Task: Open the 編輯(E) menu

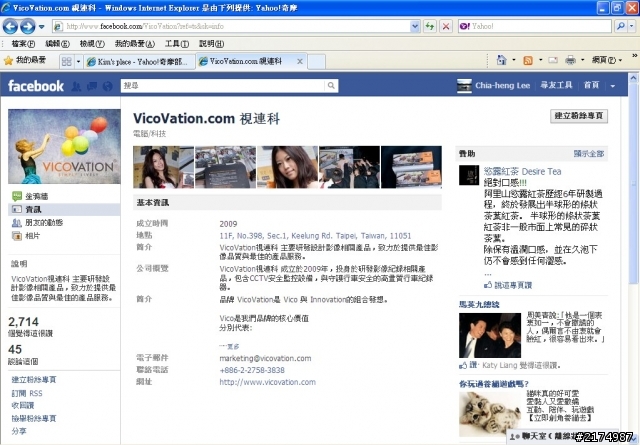Action: [57, 44]
